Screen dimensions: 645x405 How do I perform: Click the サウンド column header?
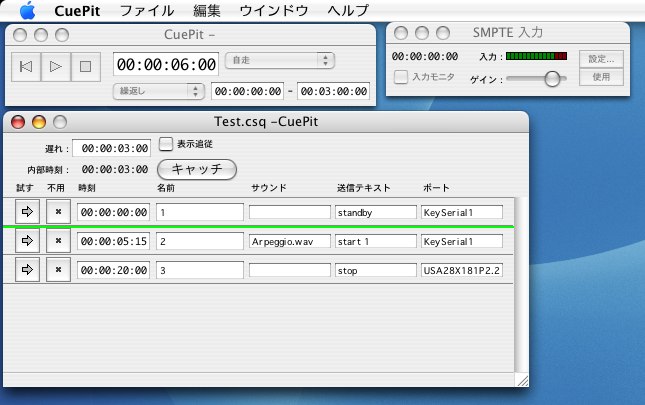(269, 188)
